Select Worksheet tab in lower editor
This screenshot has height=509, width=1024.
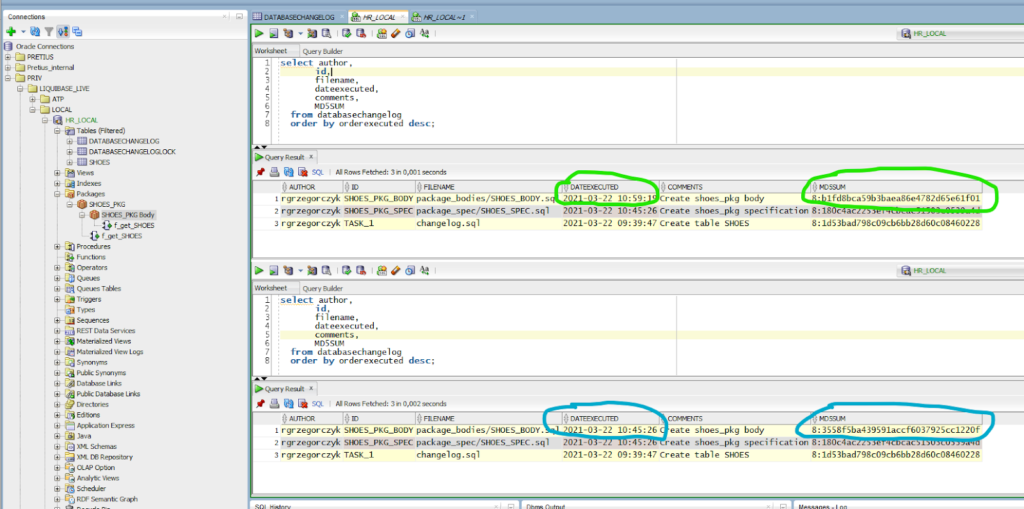tap(270, 288)
